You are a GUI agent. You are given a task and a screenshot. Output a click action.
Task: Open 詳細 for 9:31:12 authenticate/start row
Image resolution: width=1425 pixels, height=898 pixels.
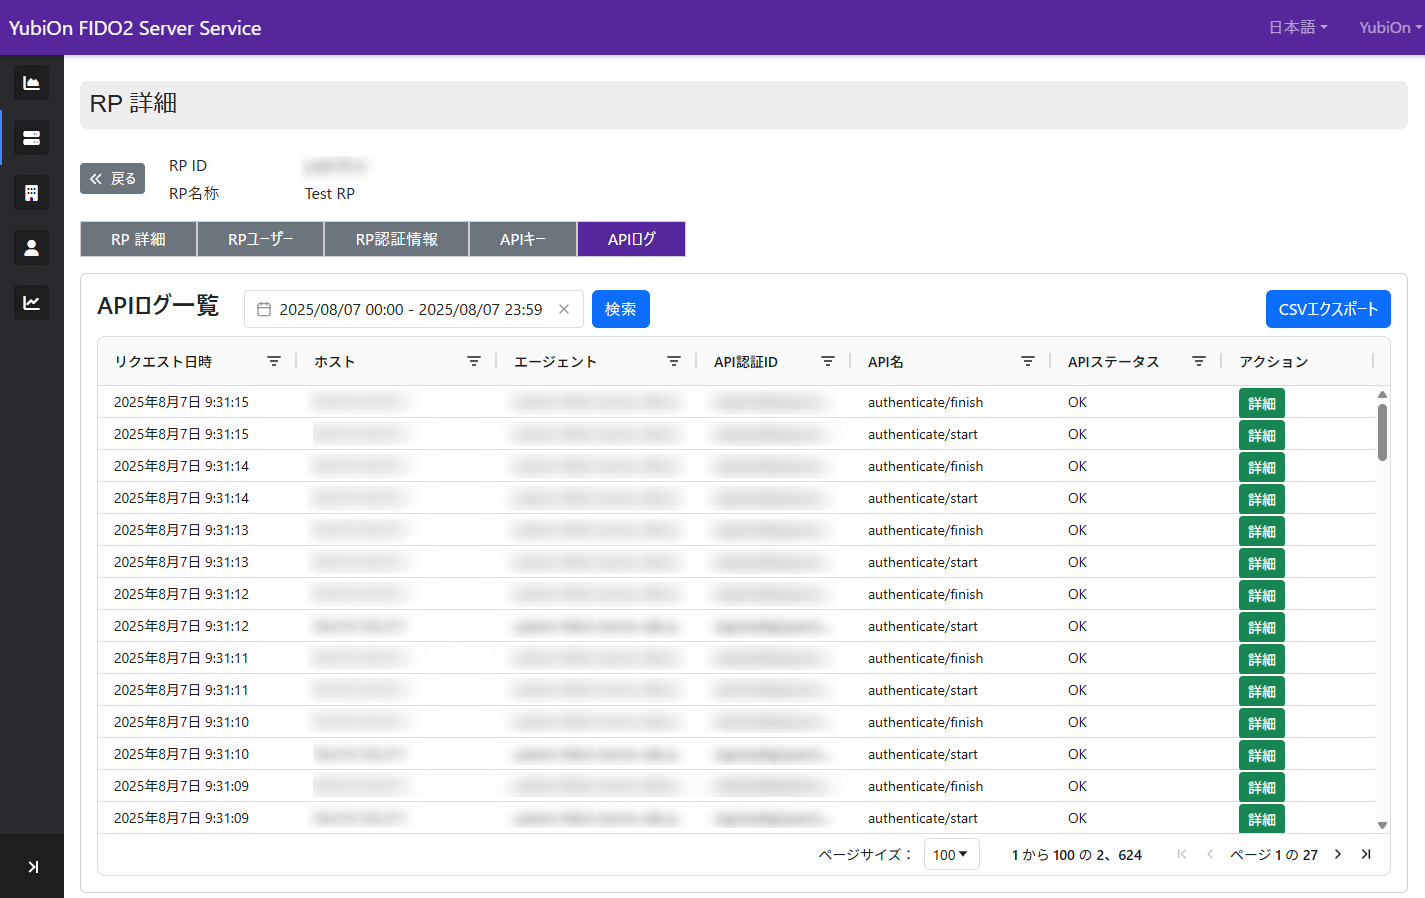tap(1262, 627)
